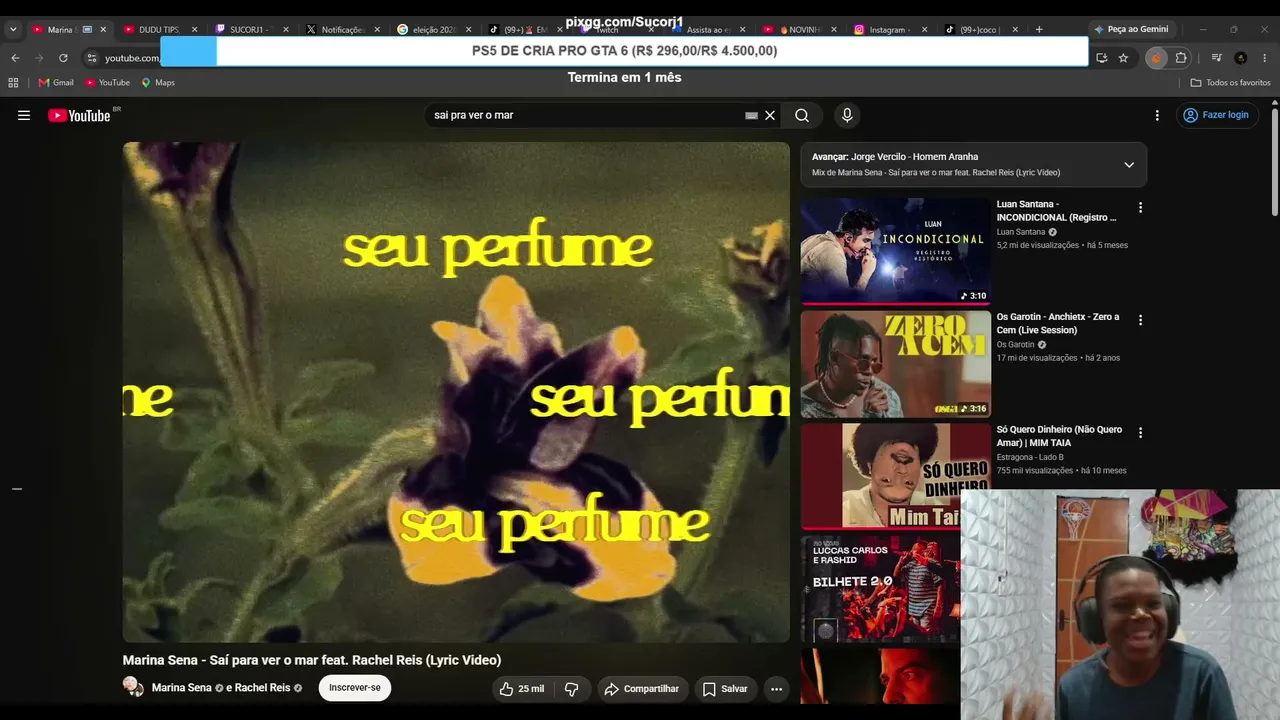Open Só Quero Dinheiro video title
The image size is (1280, 720).
click(x=1059, y=436)
